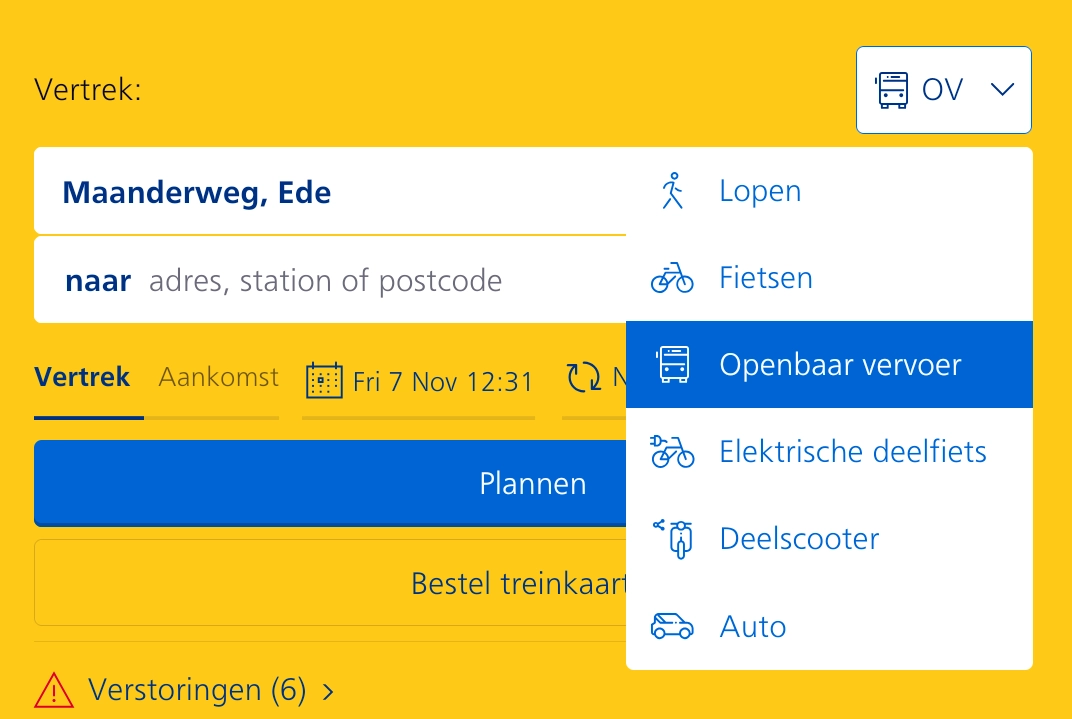1072x719 pixels.
Task: Choose Lopen from the transport menu
Action: click(x=760, y=191)
